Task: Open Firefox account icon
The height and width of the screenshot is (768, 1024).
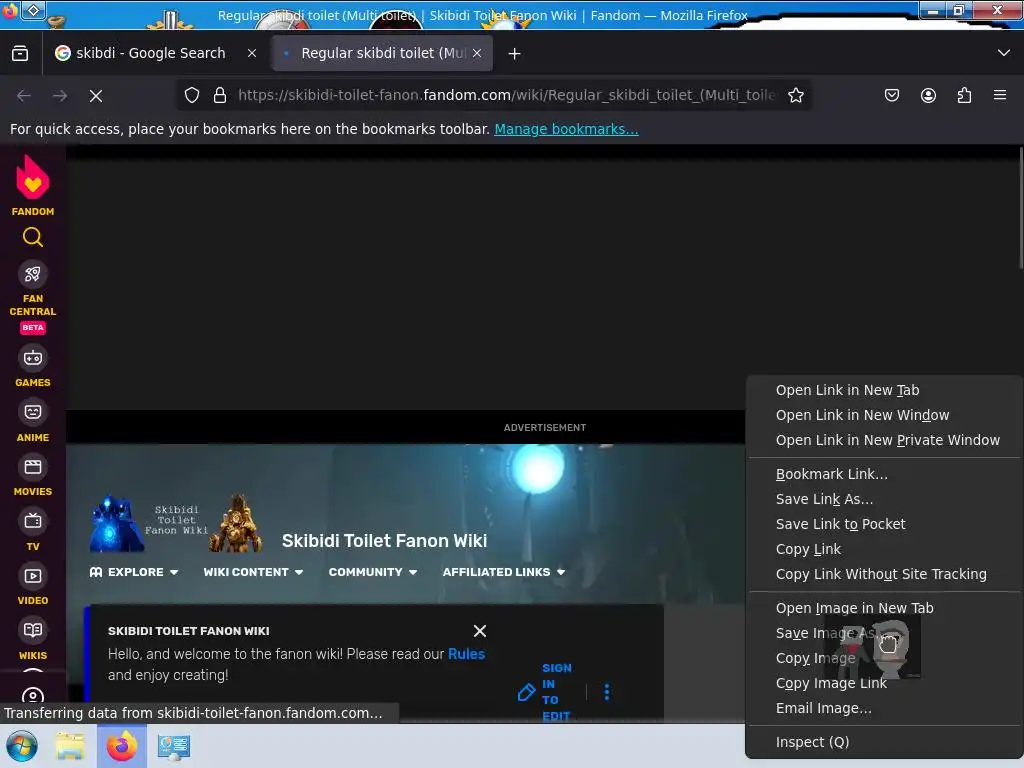Action: click(x=928, y=95)
